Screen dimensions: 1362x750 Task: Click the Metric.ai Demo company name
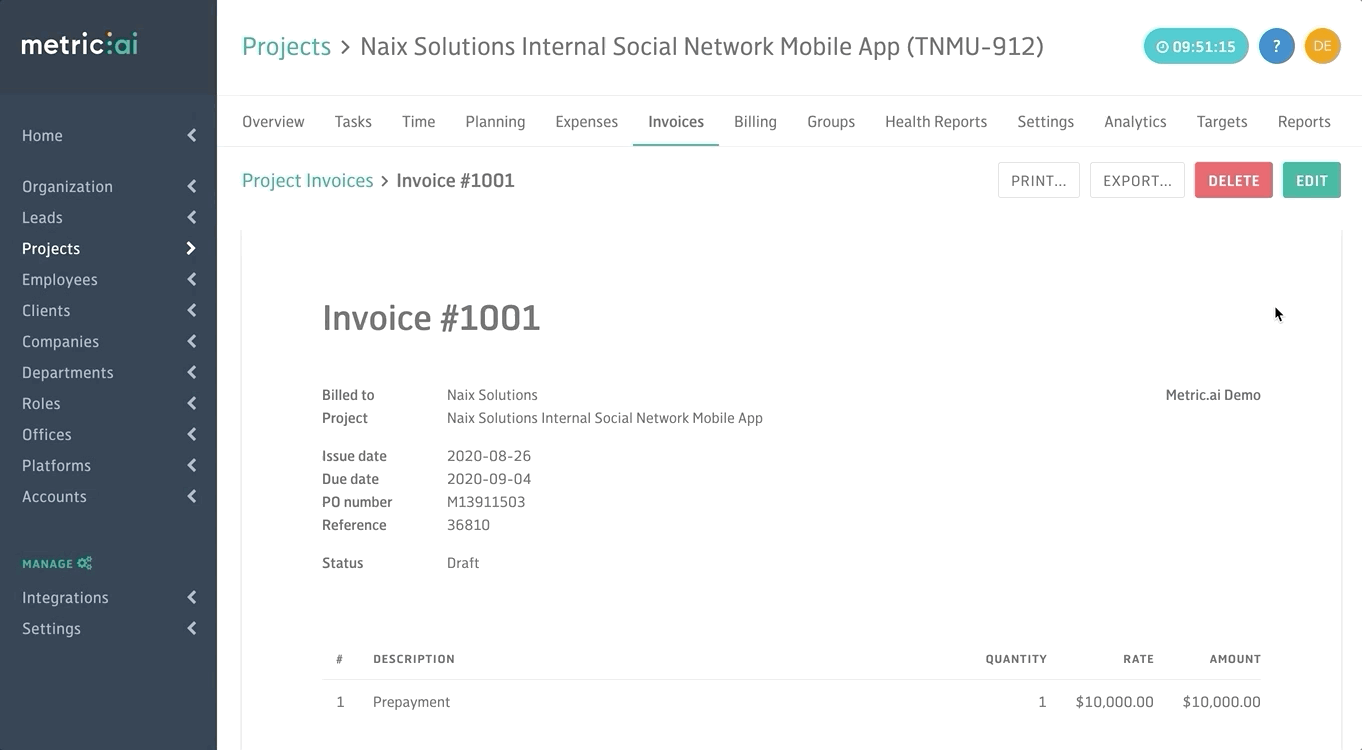click(x=1213, y=395)
